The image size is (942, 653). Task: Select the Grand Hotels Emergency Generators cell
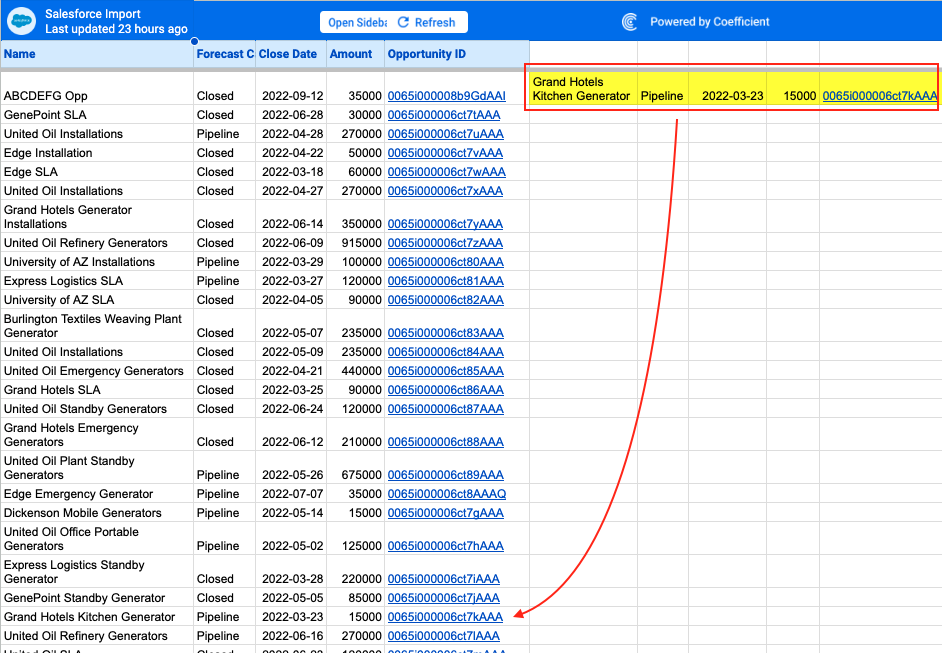(97, 435)
